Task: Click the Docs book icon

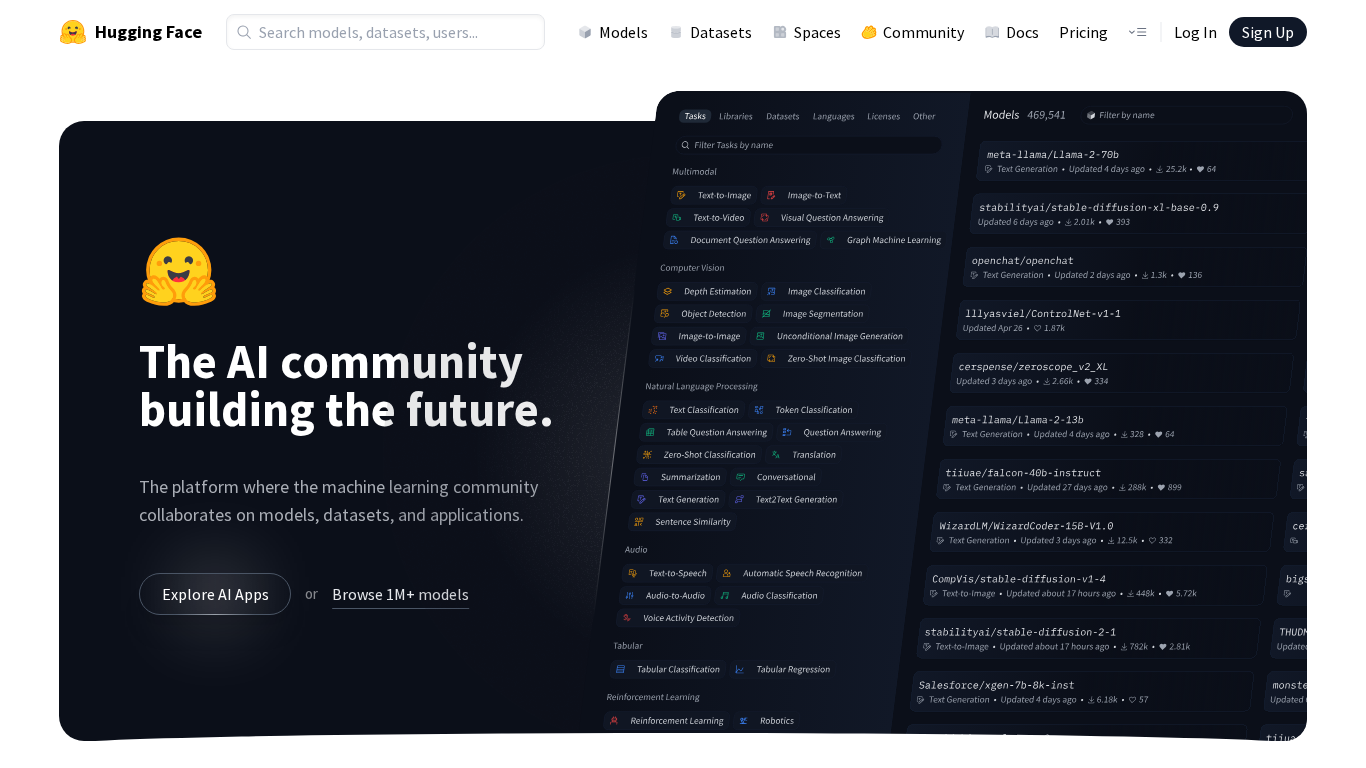Action: 992,32
